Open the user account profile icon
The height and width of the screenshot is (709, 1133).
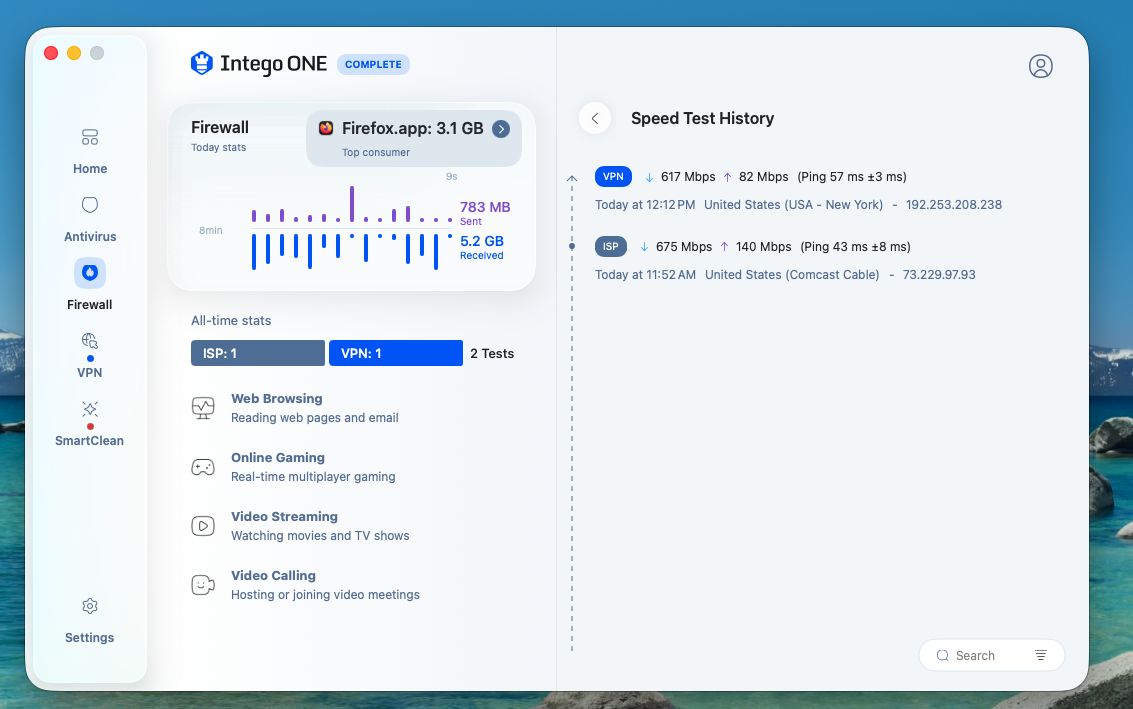coord(1041,66)
